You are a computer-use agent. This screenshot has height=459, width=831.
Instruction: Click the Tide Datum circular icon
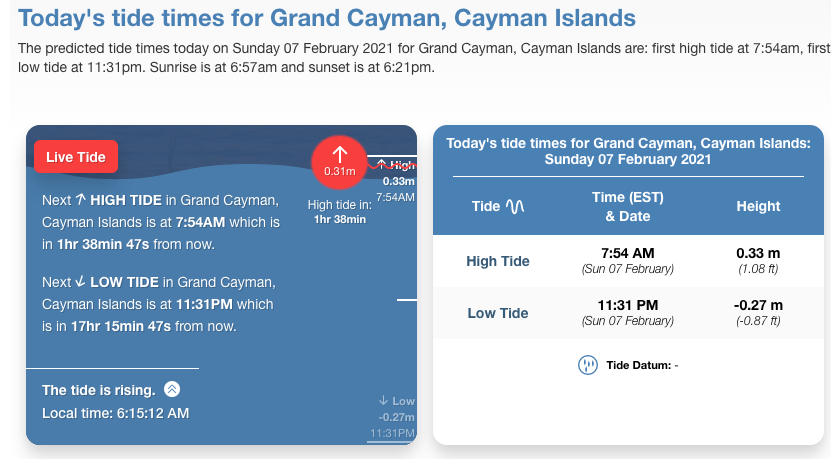(x=588, y=365)
